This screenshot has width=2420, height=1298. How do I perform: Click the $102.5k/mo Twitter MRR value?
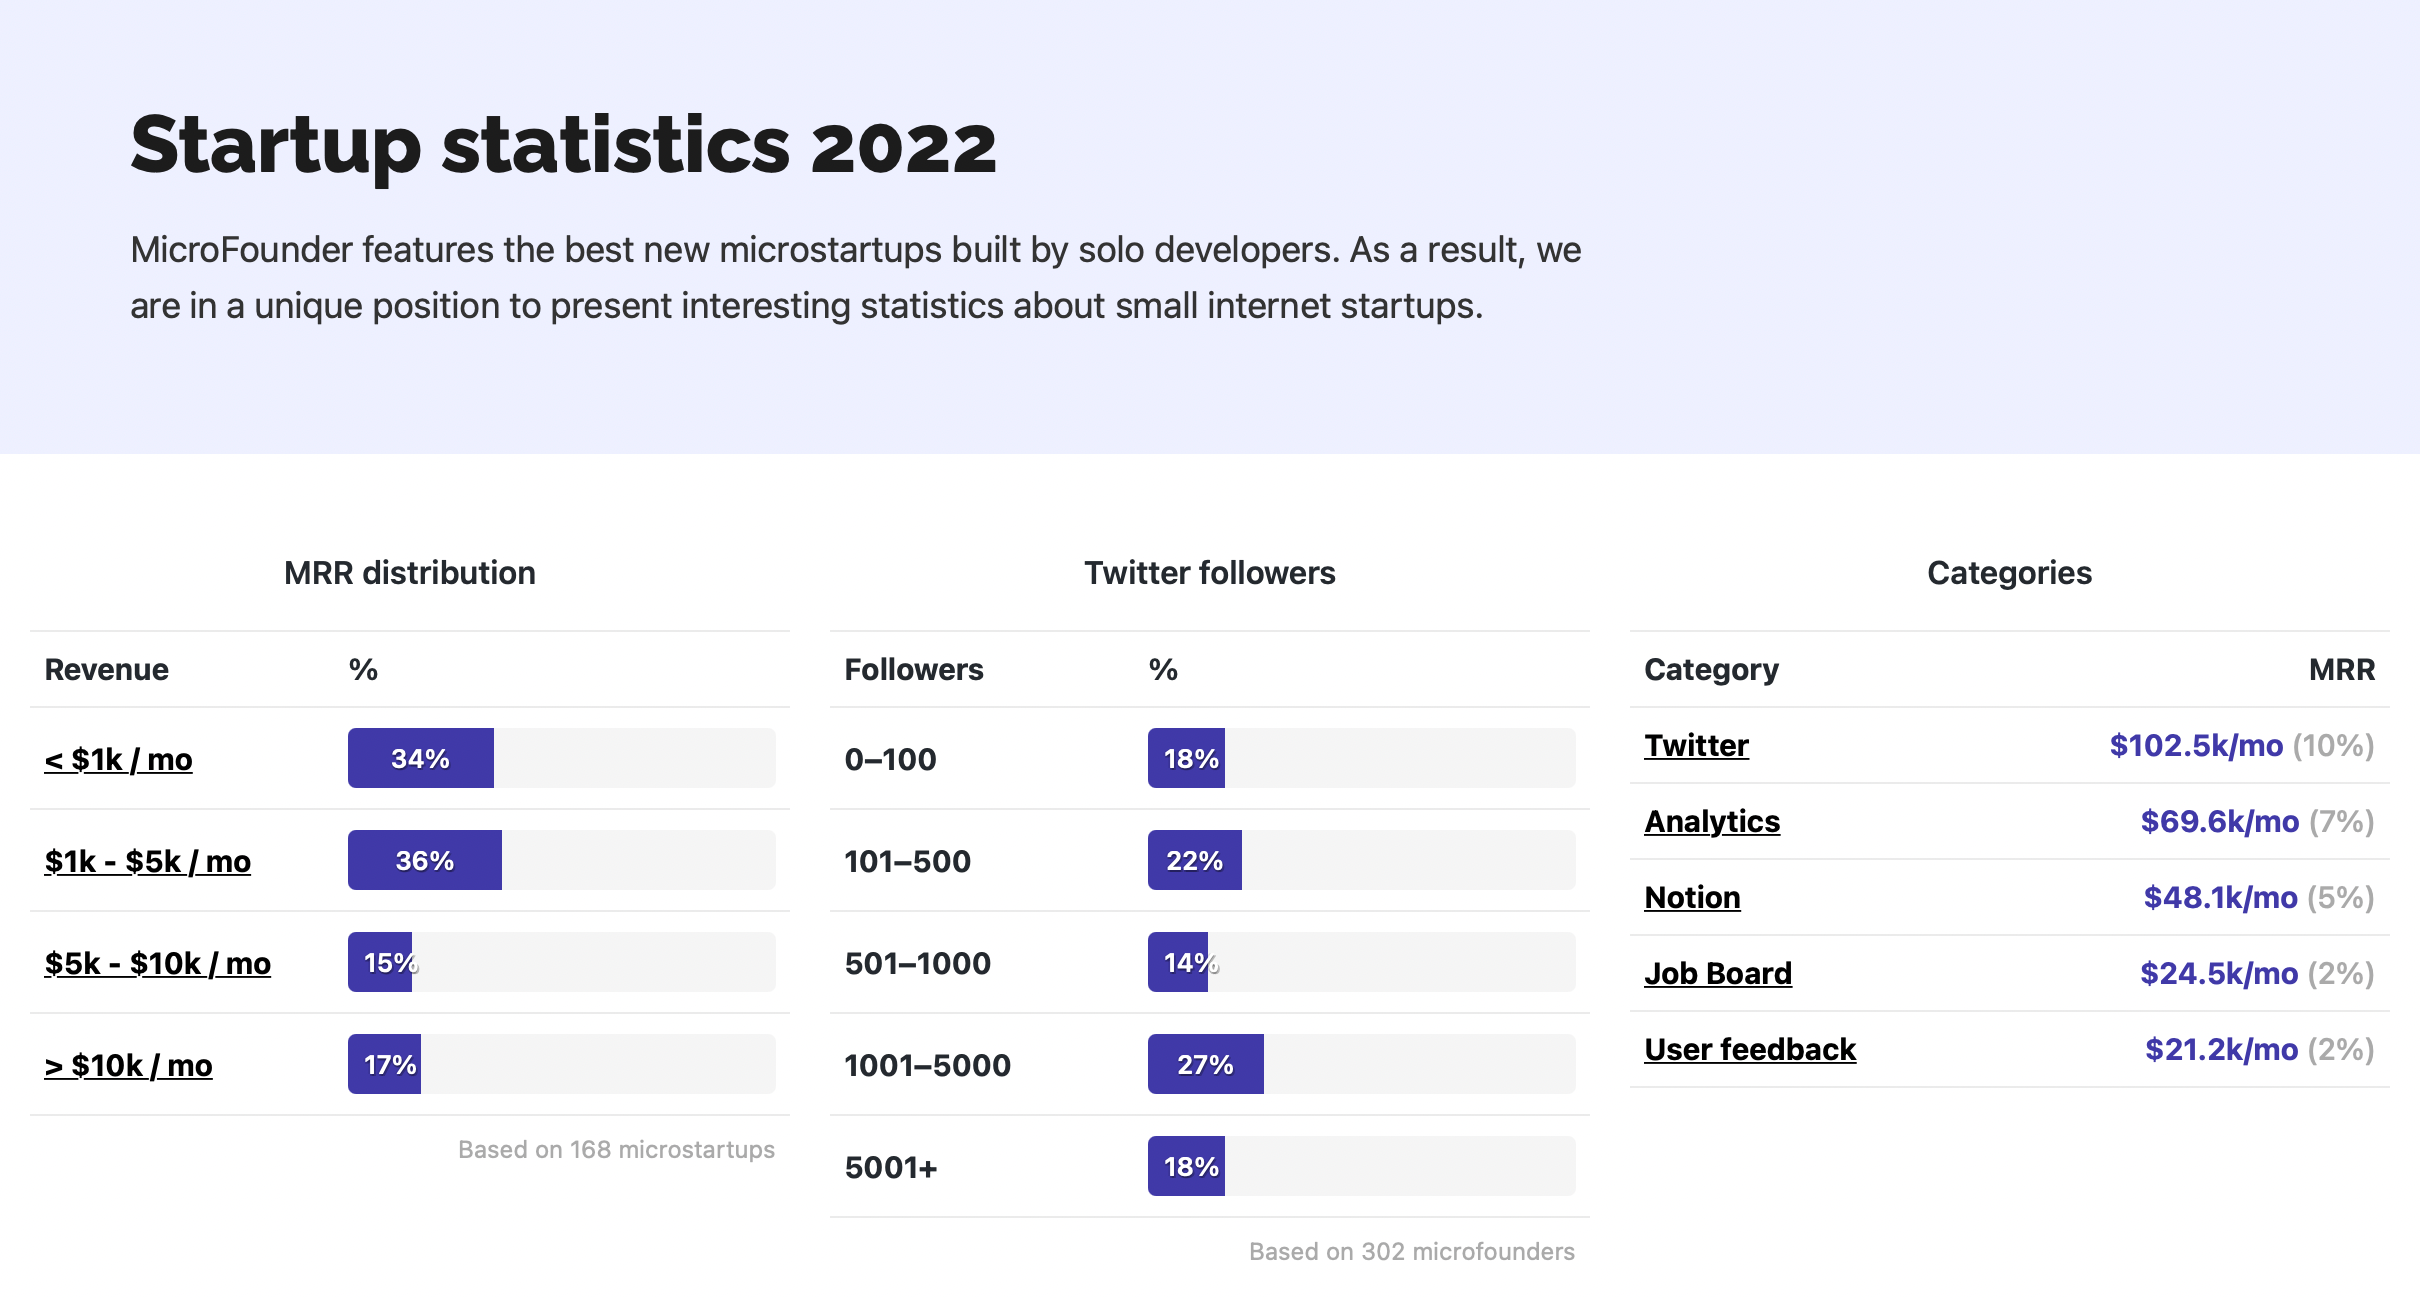[2196, 746]
